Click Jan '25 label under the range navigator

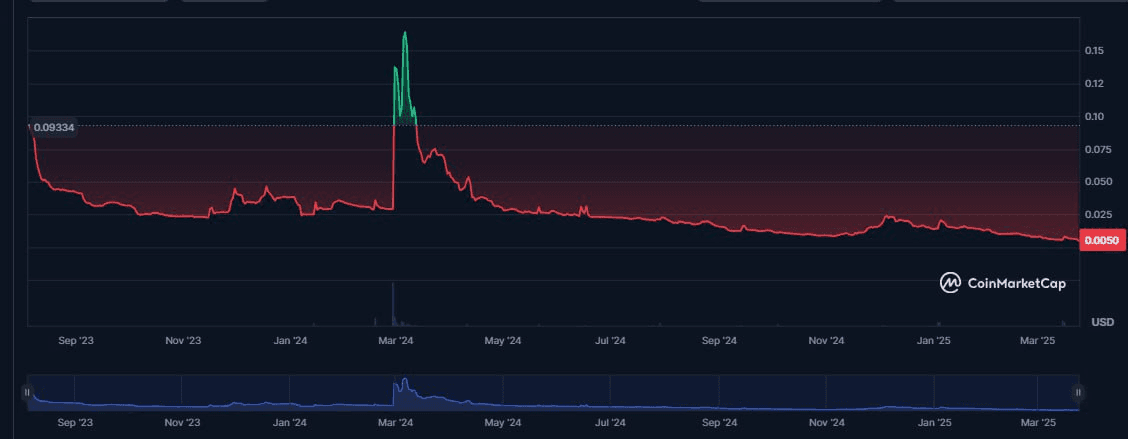point(934,424)
